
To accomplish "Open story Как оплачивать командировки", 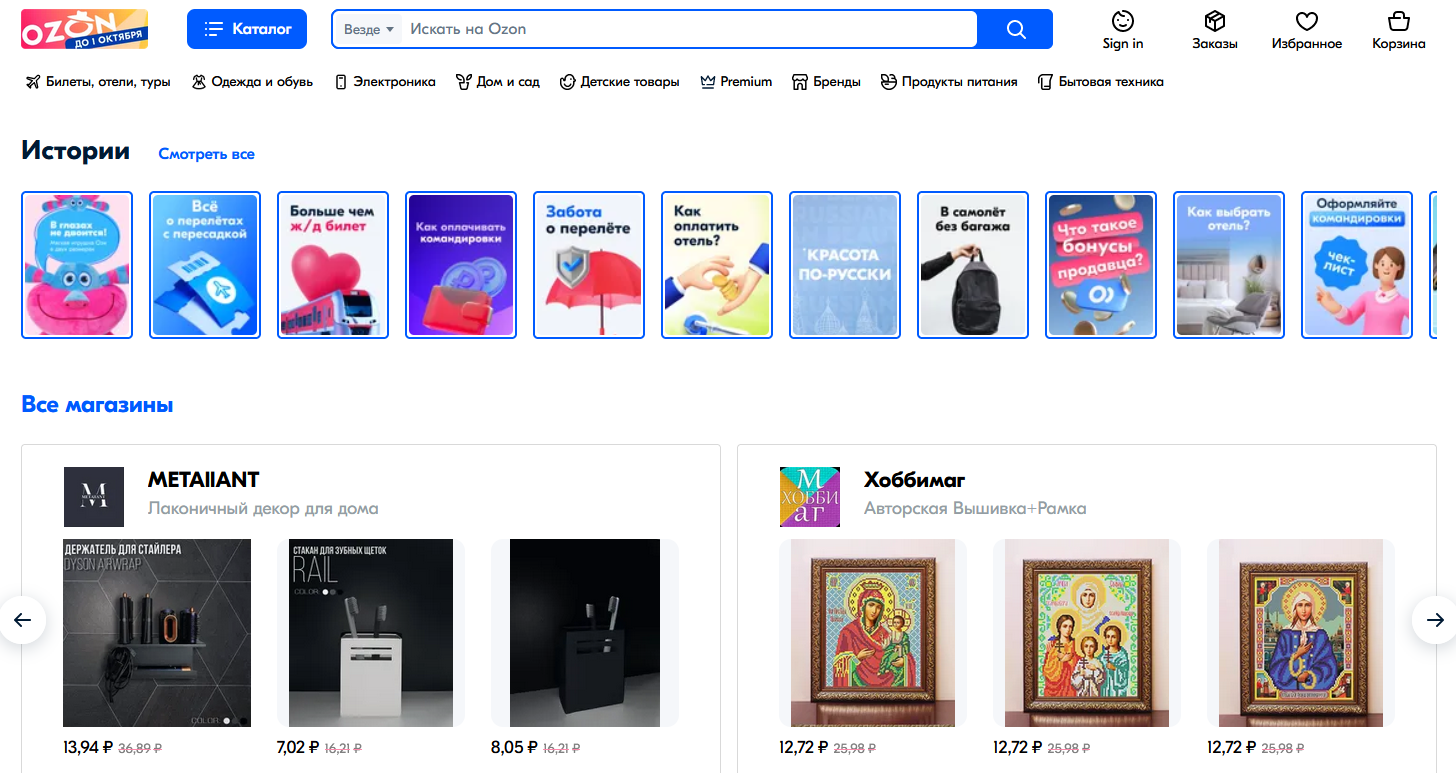I will point(461,265).
